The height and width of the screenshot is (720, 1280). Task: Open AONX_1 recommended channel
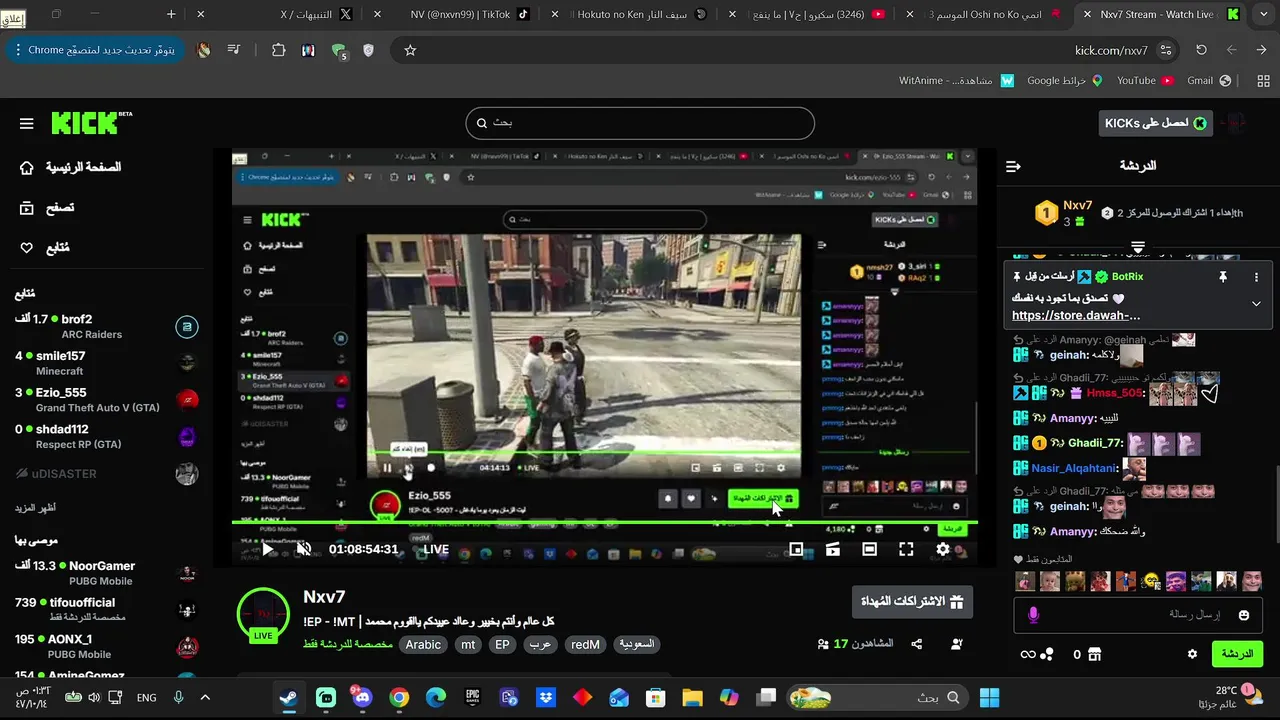[x=107, y=646]
